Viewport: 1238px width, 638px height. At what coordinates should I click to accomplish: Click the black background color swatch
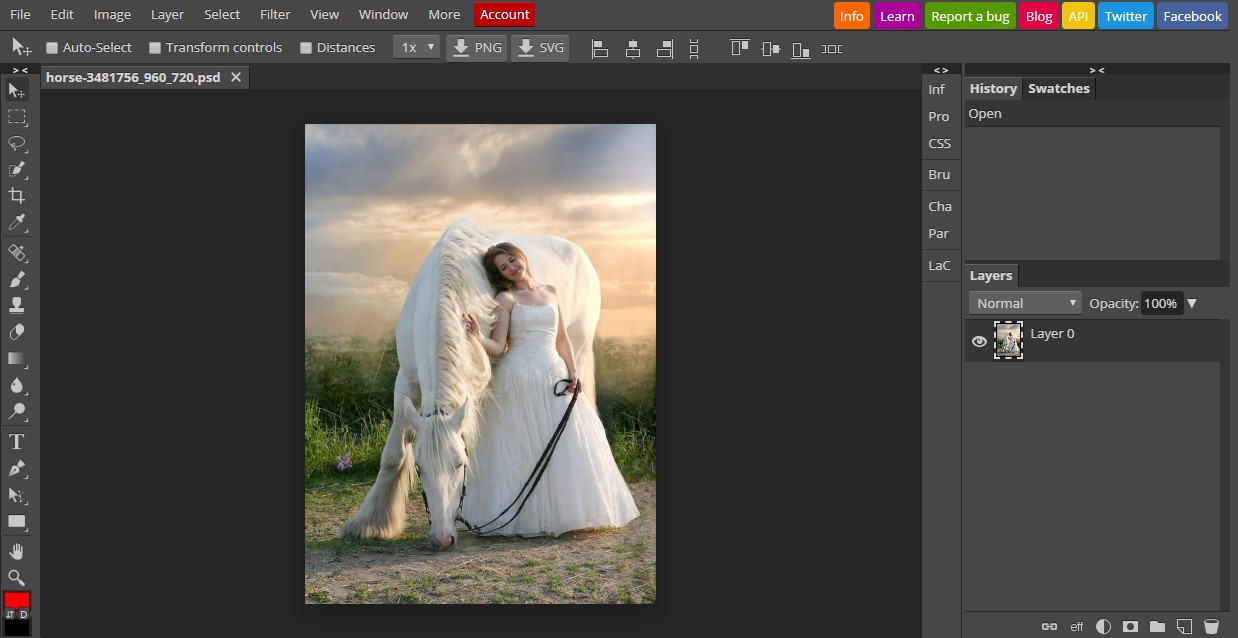click(x=17, y=628)
